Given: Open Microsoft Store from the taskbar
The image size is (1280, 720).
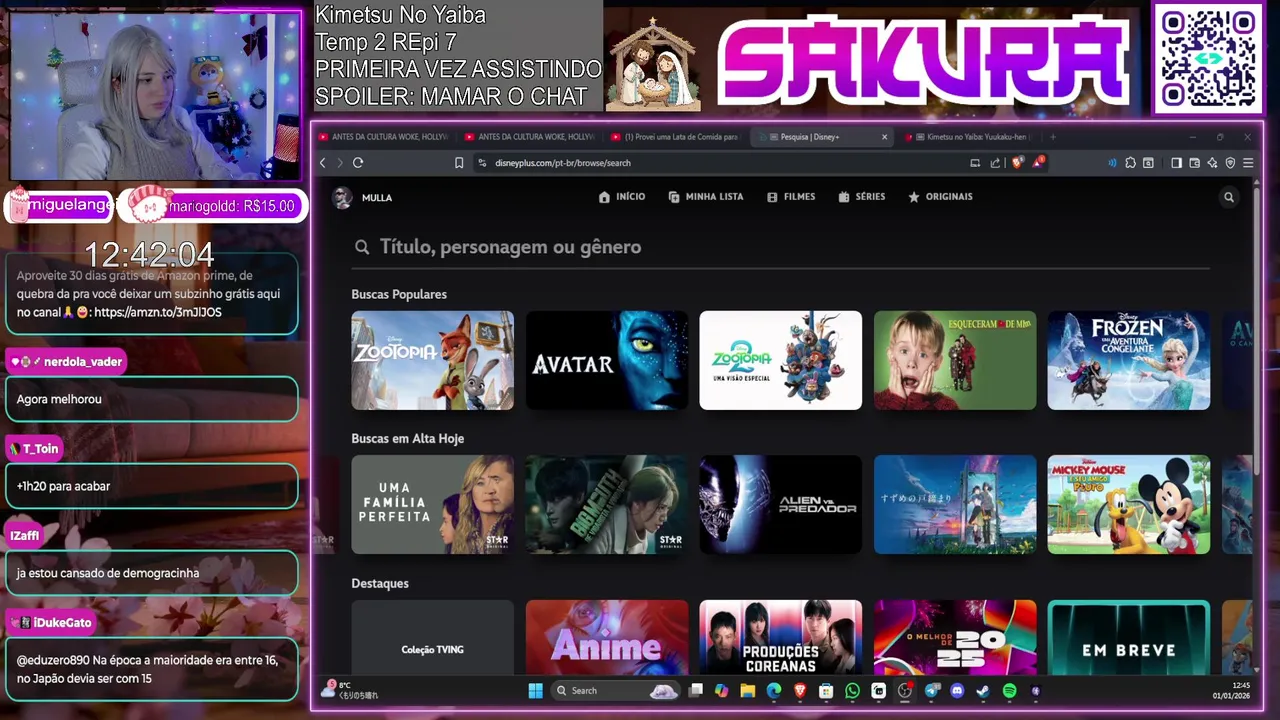Looking at the screenshot, I should [826, 690].
